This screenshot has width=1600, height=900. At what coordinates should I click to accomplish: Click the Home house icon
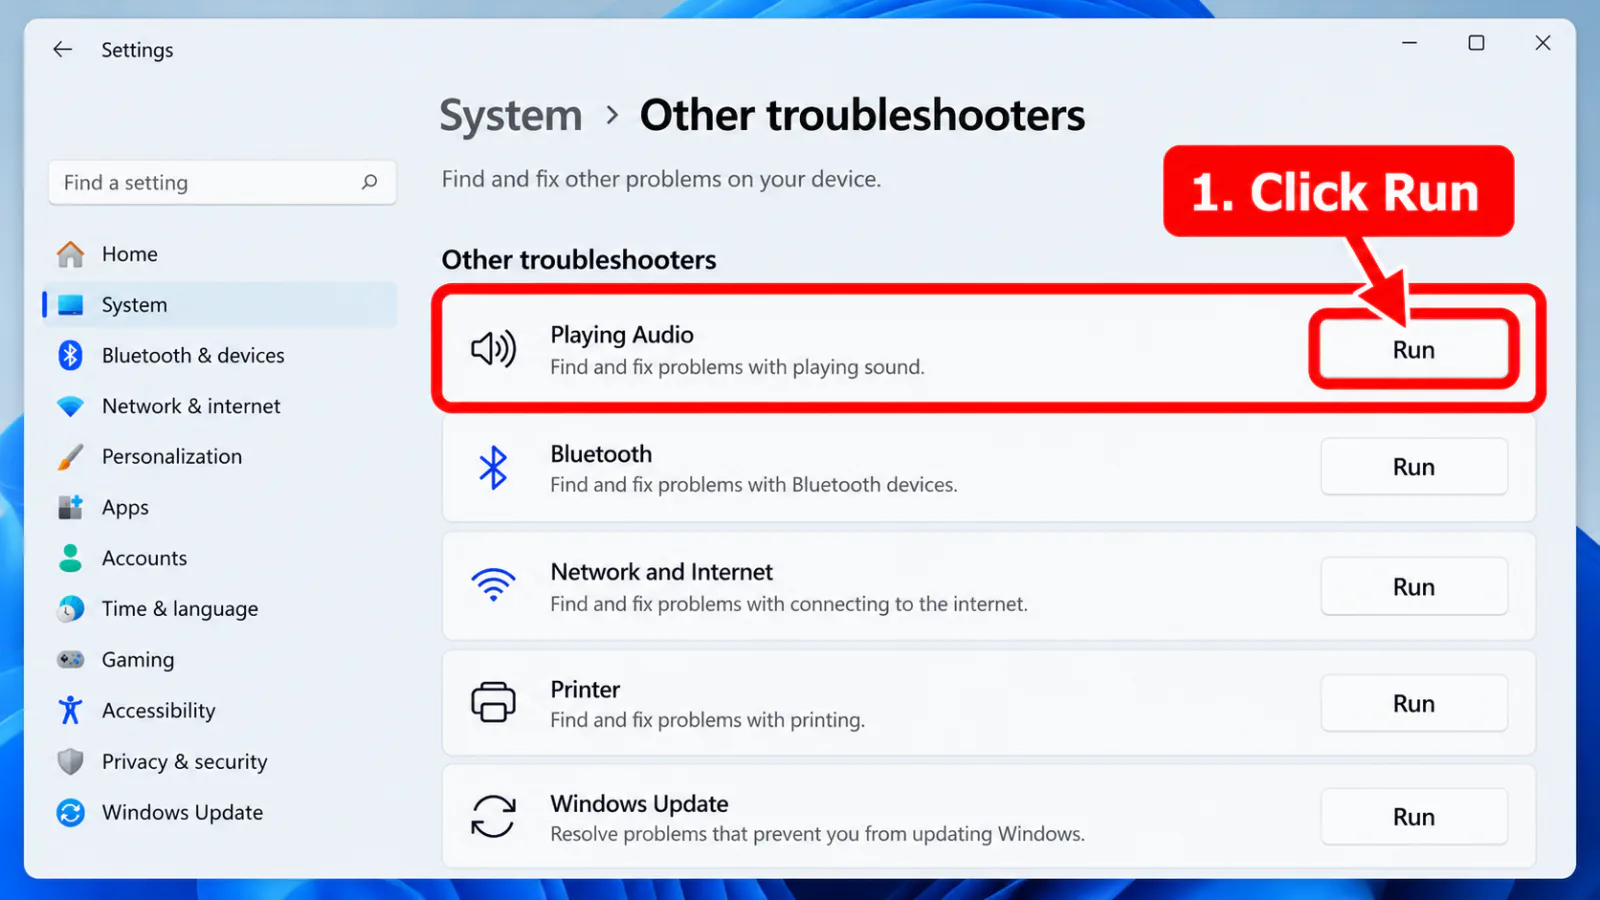coord(70,254)
